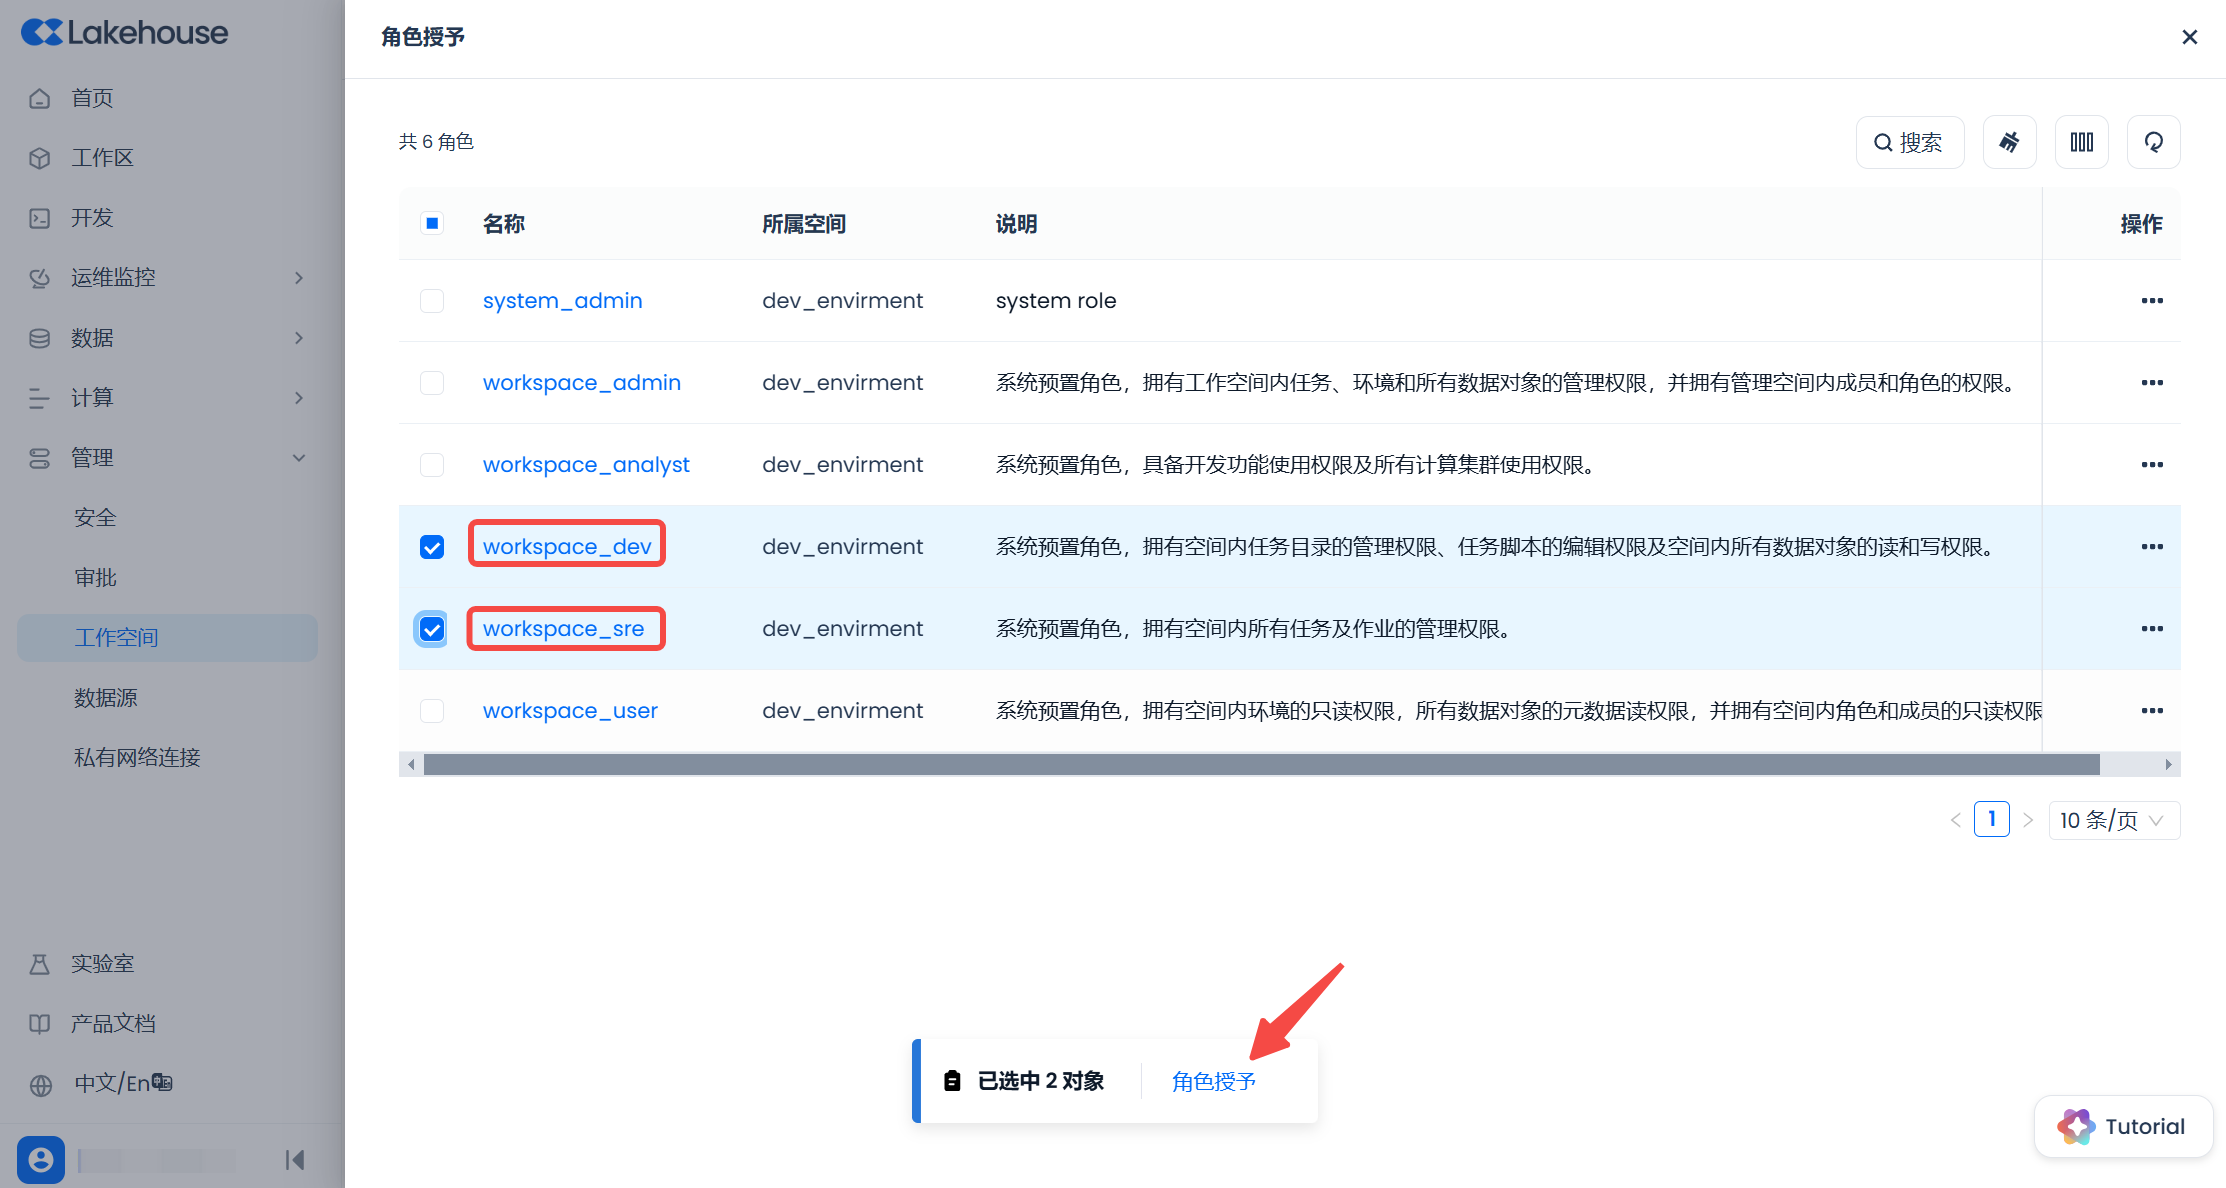Image resolution: width=2226 pixels, height=1188 pixels.
Task: Click 角色授予 in the selection bar
Action: [1213, 1081]
